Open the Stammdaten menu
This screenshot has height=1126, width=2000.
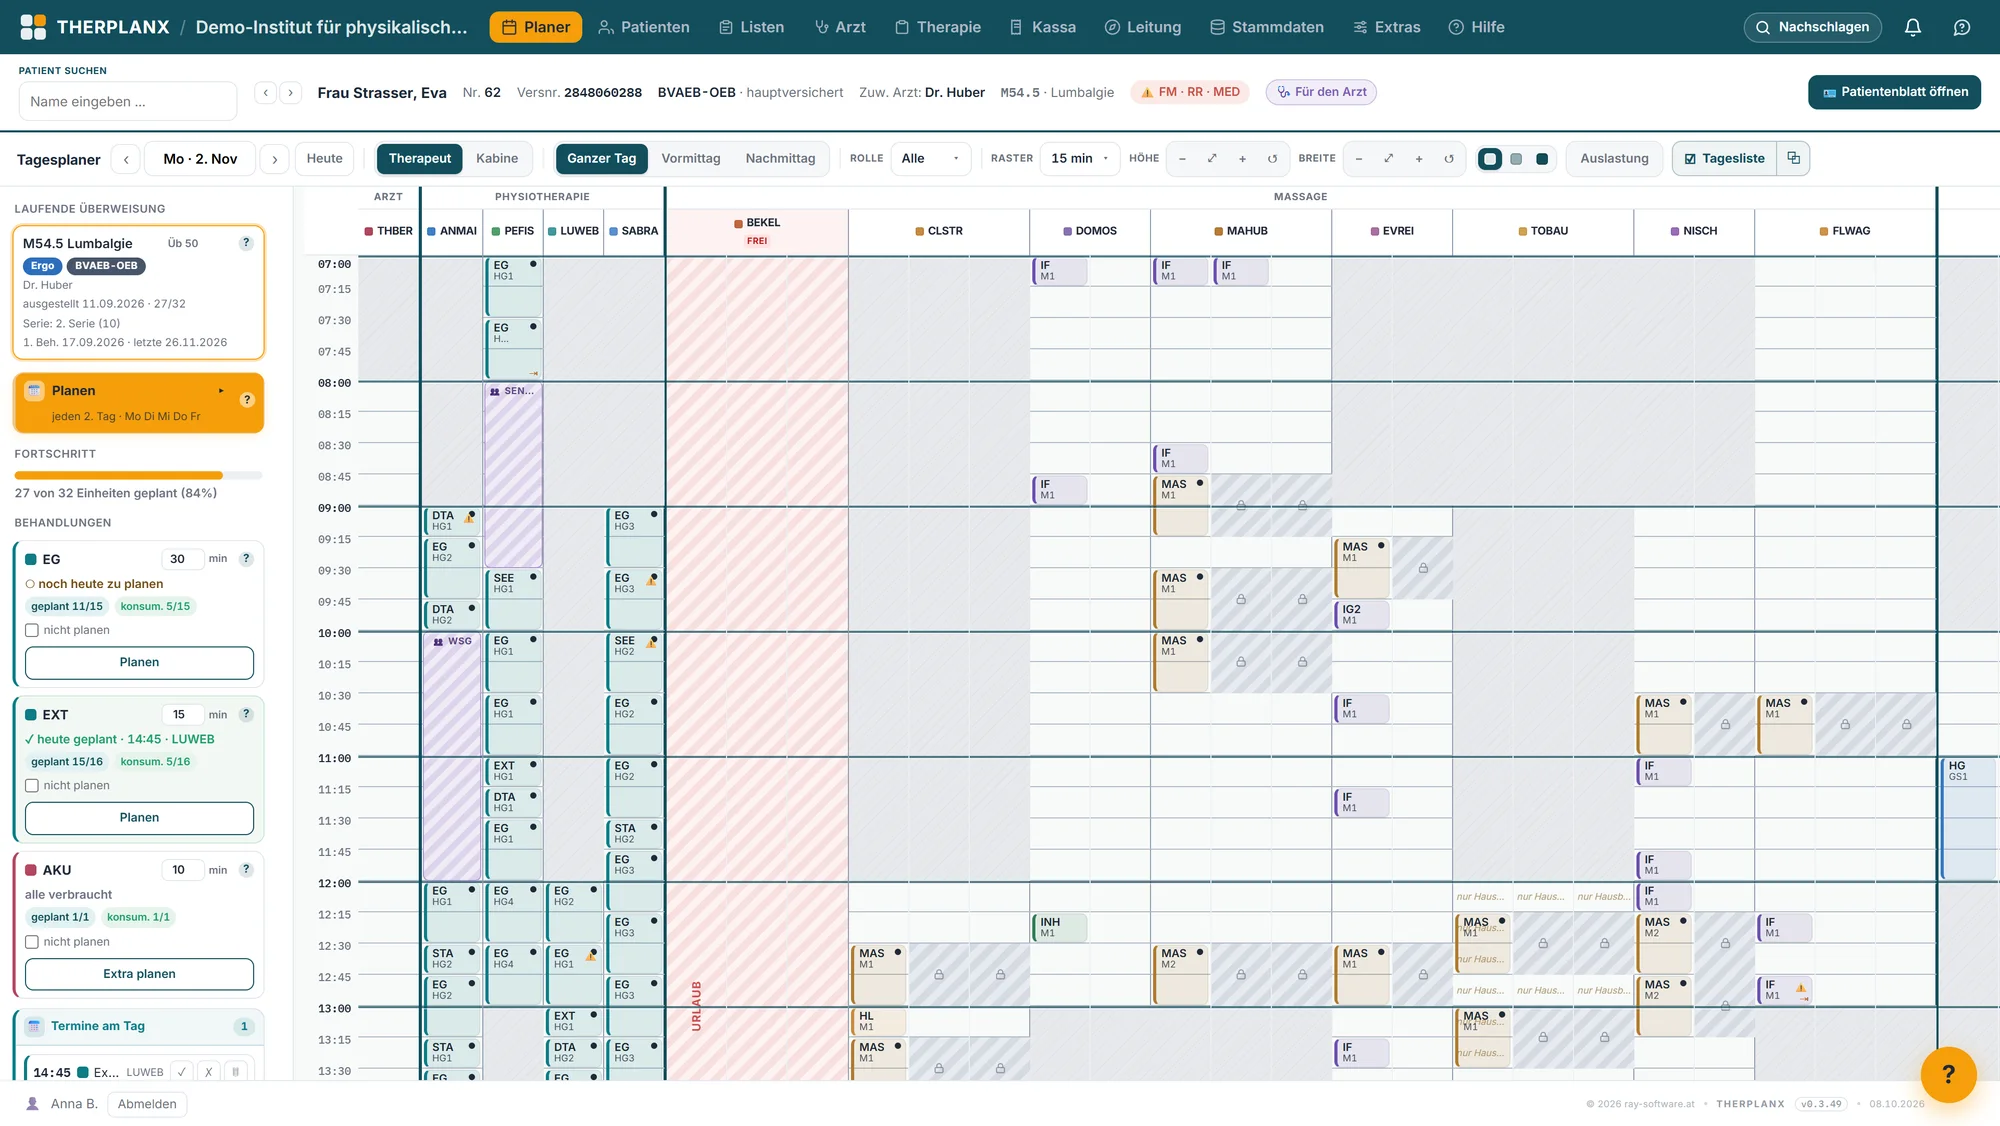click(1266, 27)
